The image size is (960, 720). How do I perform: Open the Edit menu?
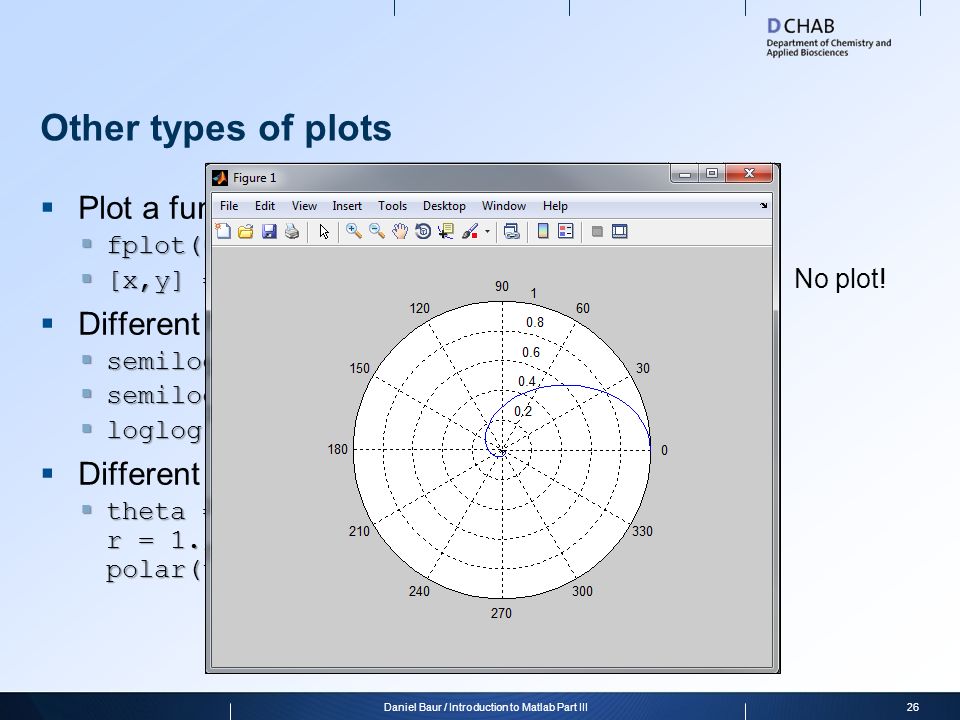(264, 206)
